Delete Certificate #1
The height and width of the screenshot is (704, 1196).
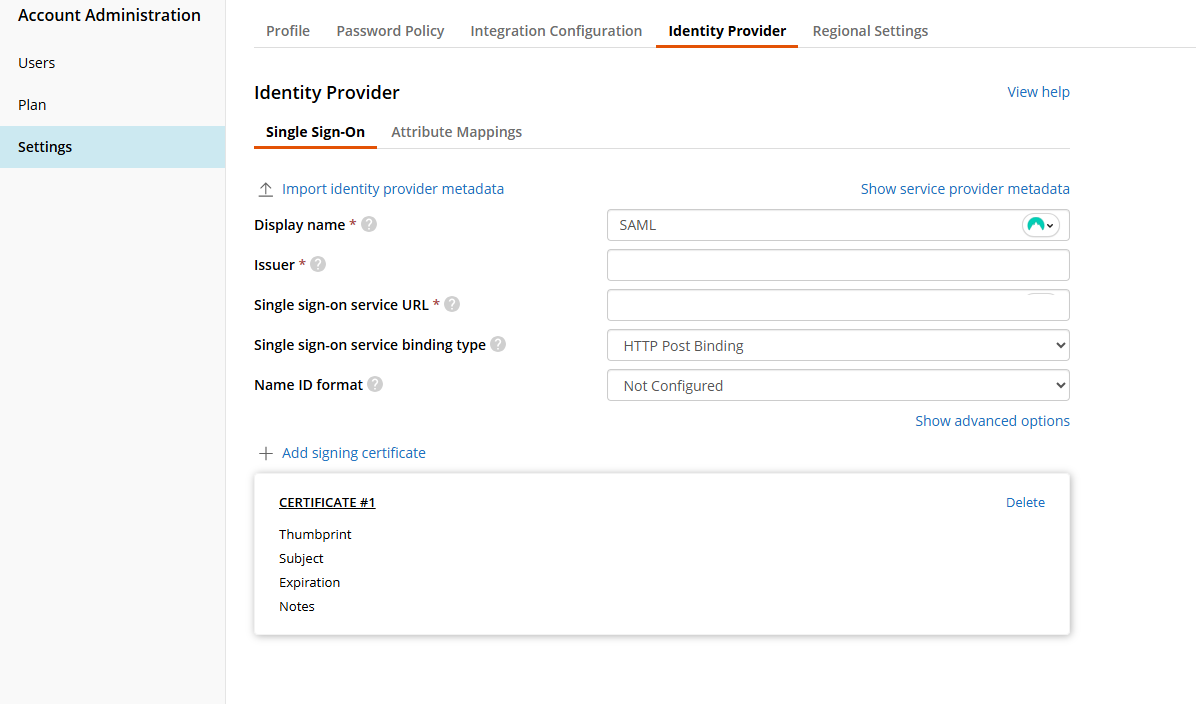click(x=1025, y=503)
